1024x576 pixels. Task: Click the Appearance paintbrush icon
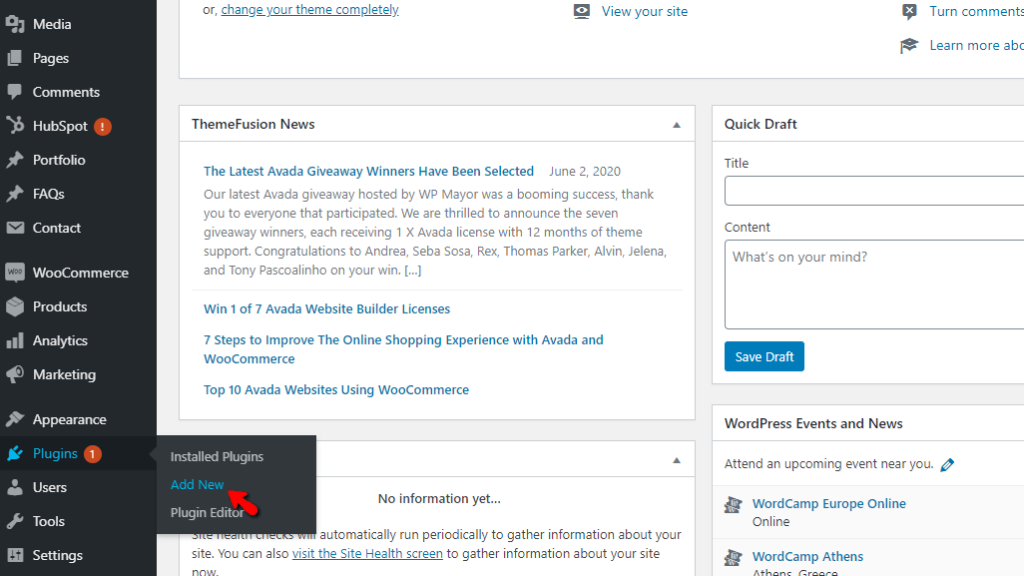point(15,419)
